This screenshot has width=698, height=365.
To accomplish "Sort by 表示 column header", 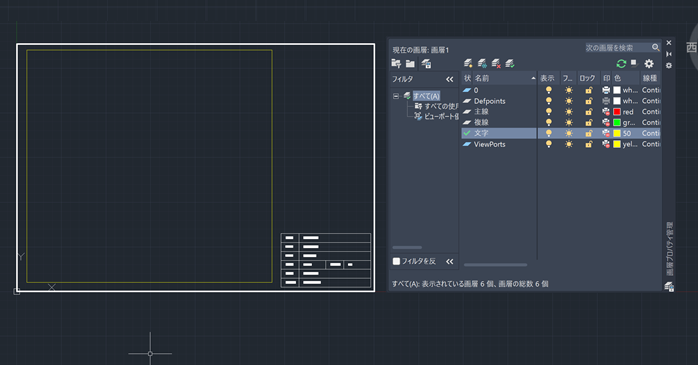I will [548, 78].
